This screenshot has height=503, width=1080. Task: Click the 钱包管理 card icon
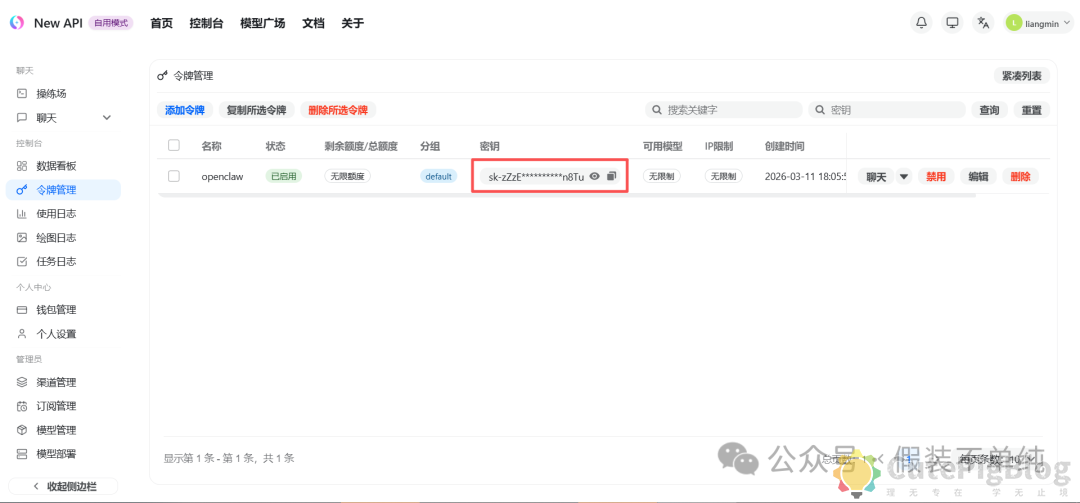click(22, 310)
